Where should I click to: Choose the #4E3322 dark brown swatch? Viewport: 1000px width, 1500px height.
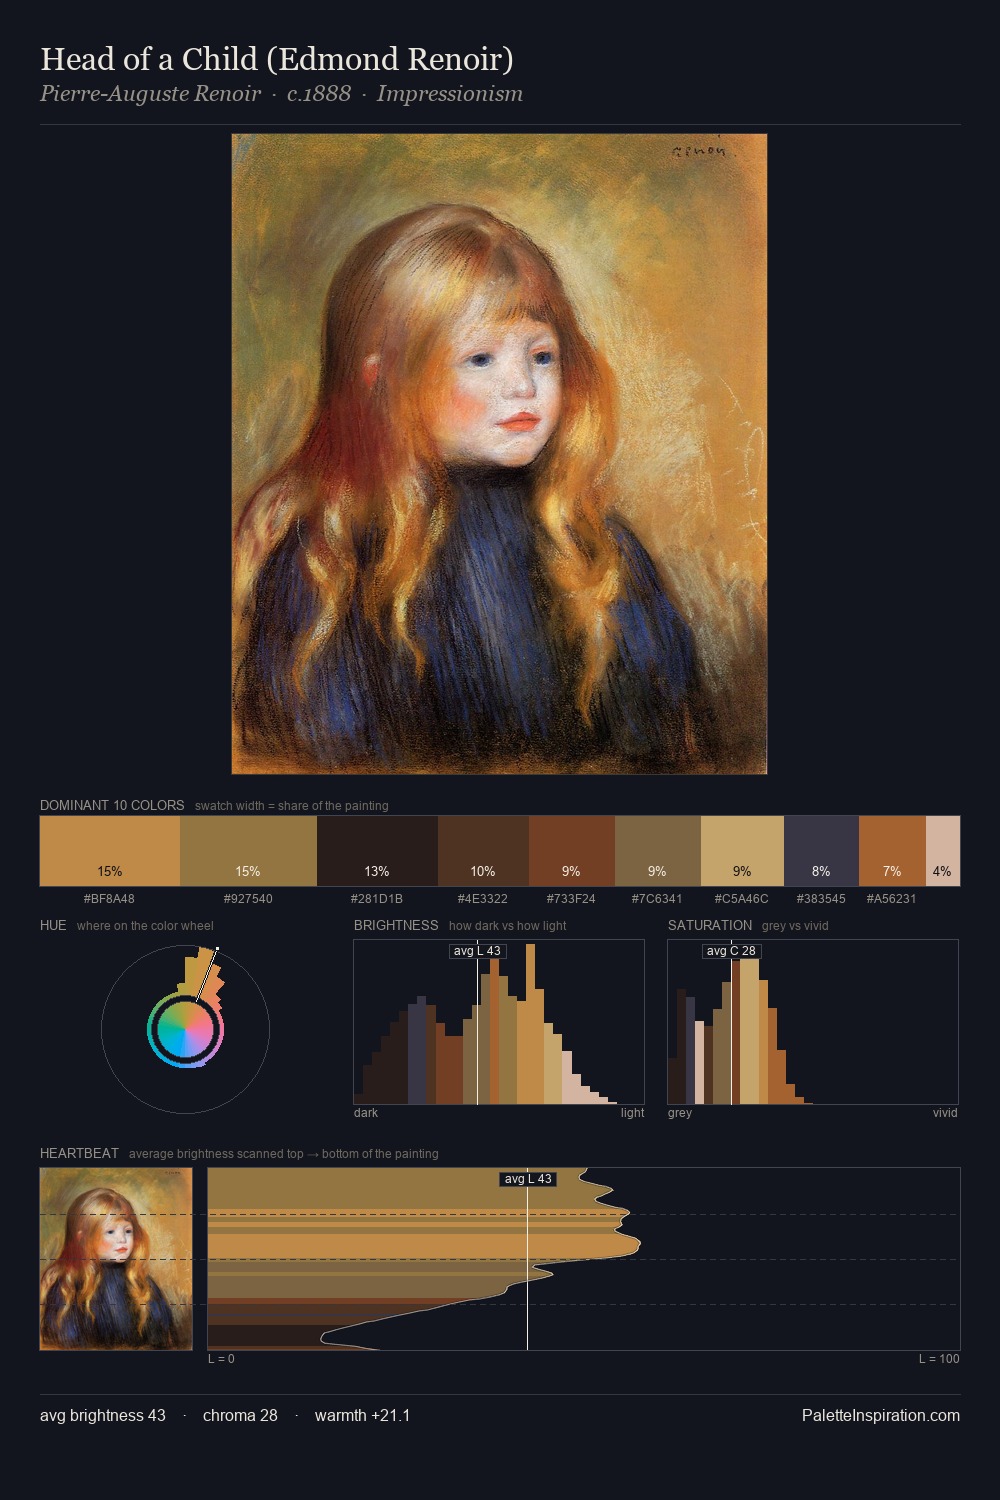483,851
